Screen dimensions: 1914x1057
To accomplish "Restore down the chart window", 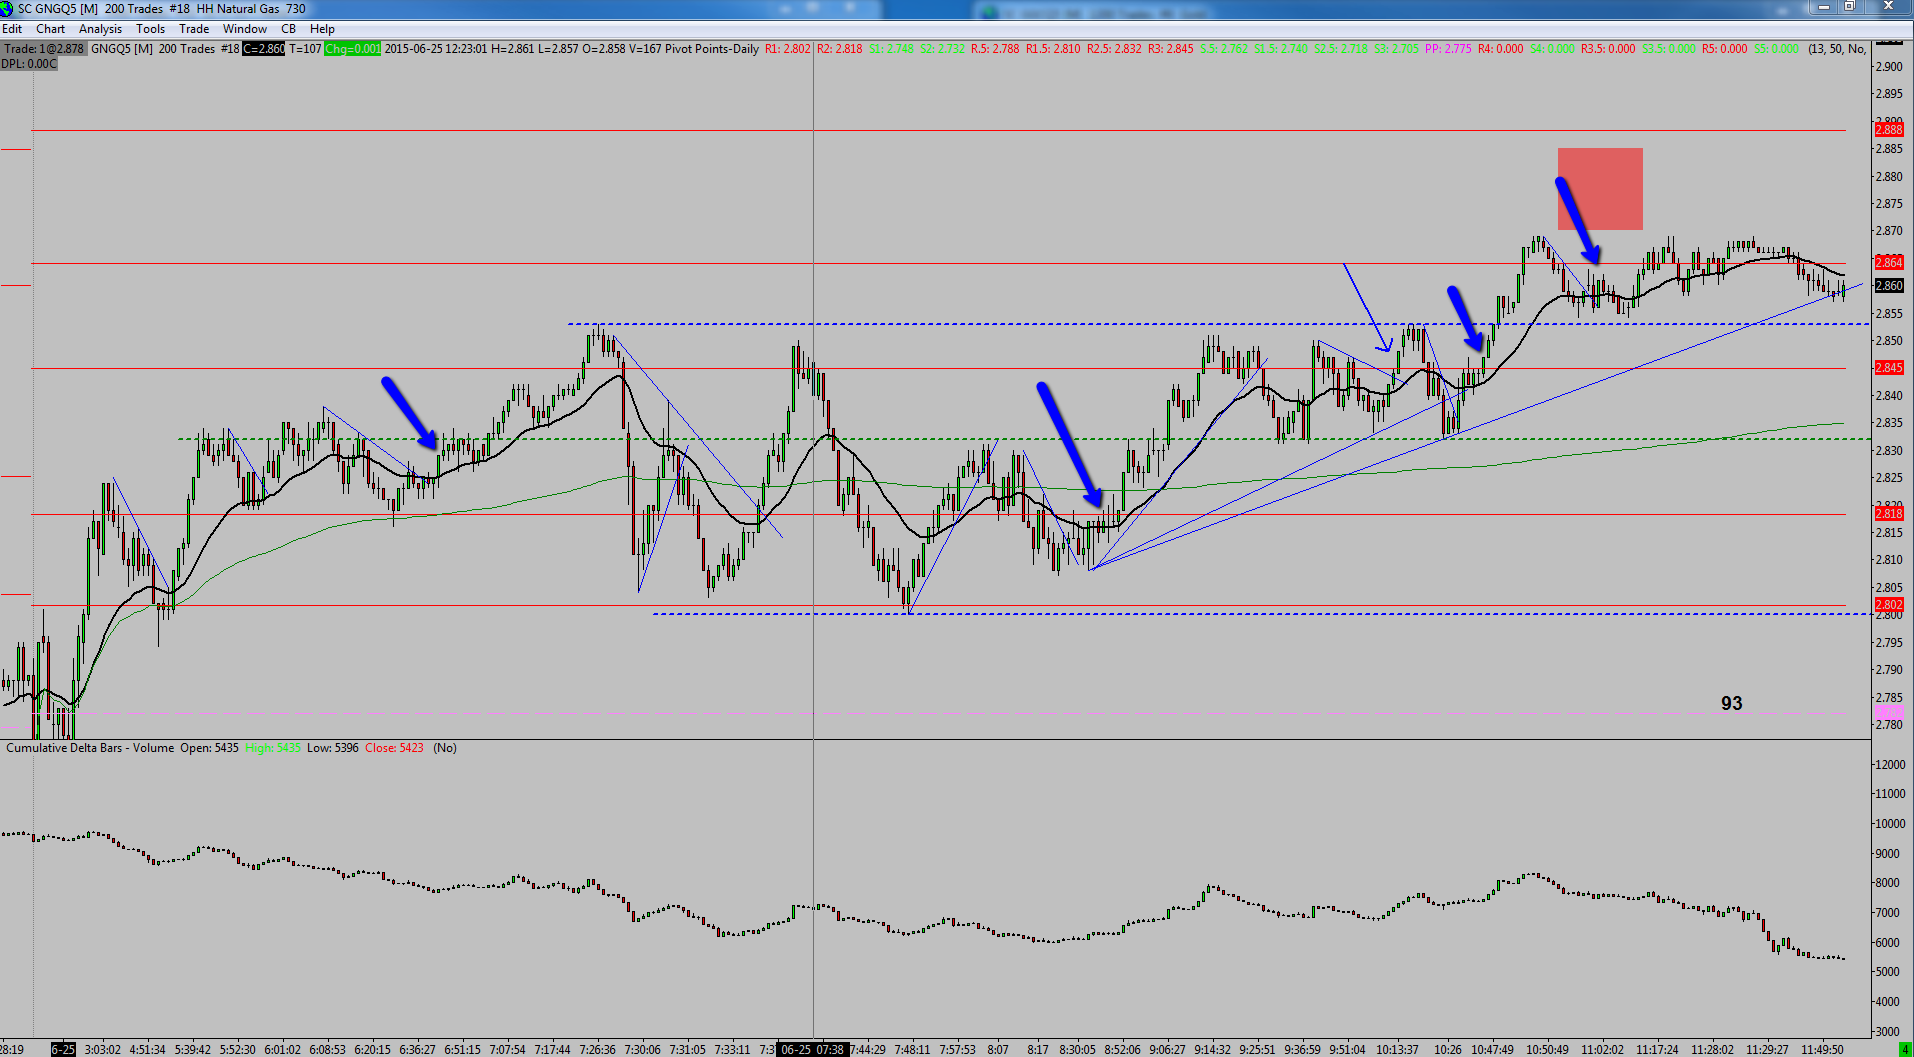I will coord(1849,7).
